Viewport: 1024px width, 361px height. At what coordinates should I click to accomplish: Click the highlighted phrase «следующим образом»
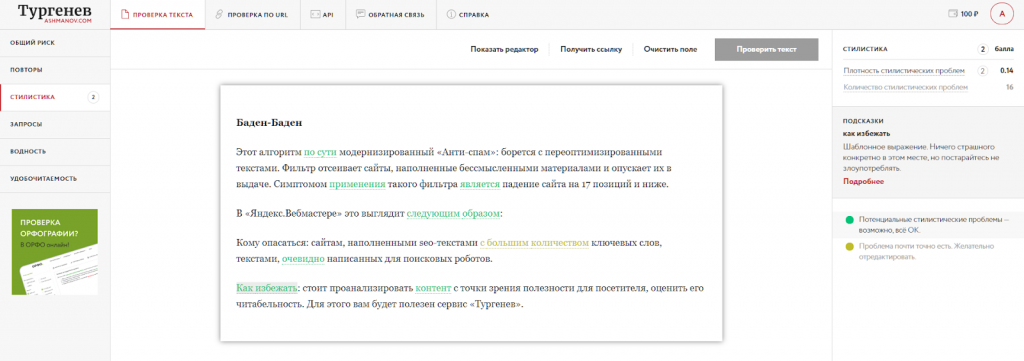pyautogui.click(x=454, y=213)
